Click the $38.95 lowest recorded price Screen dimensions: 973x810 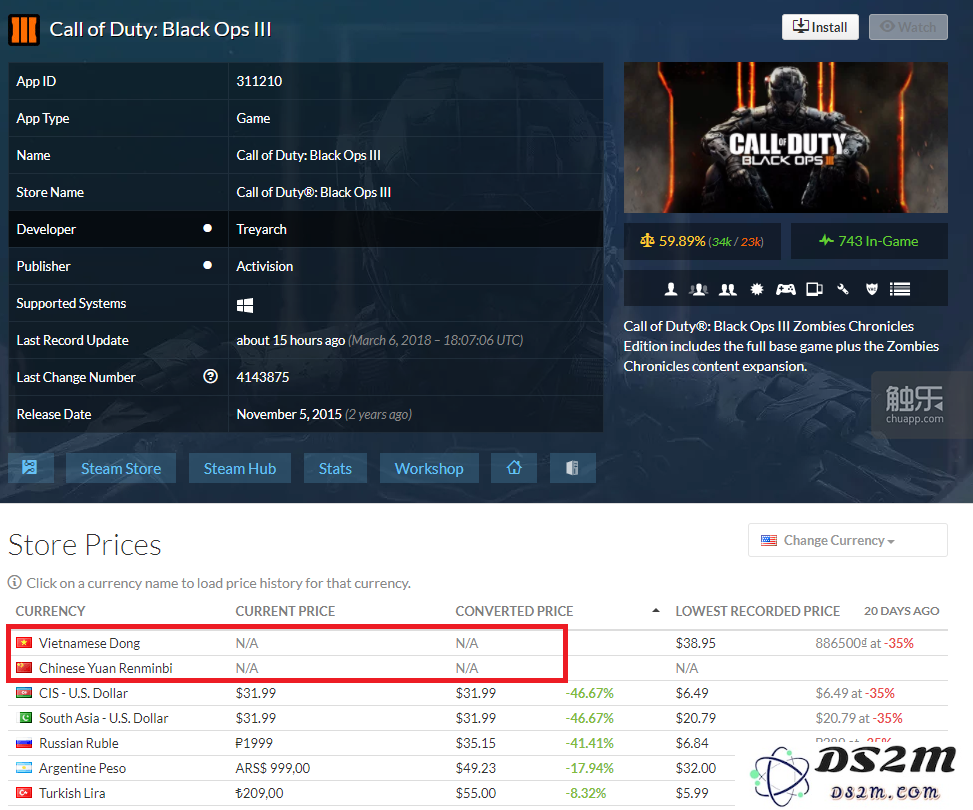pyautogui.click(x=695, y=643)
